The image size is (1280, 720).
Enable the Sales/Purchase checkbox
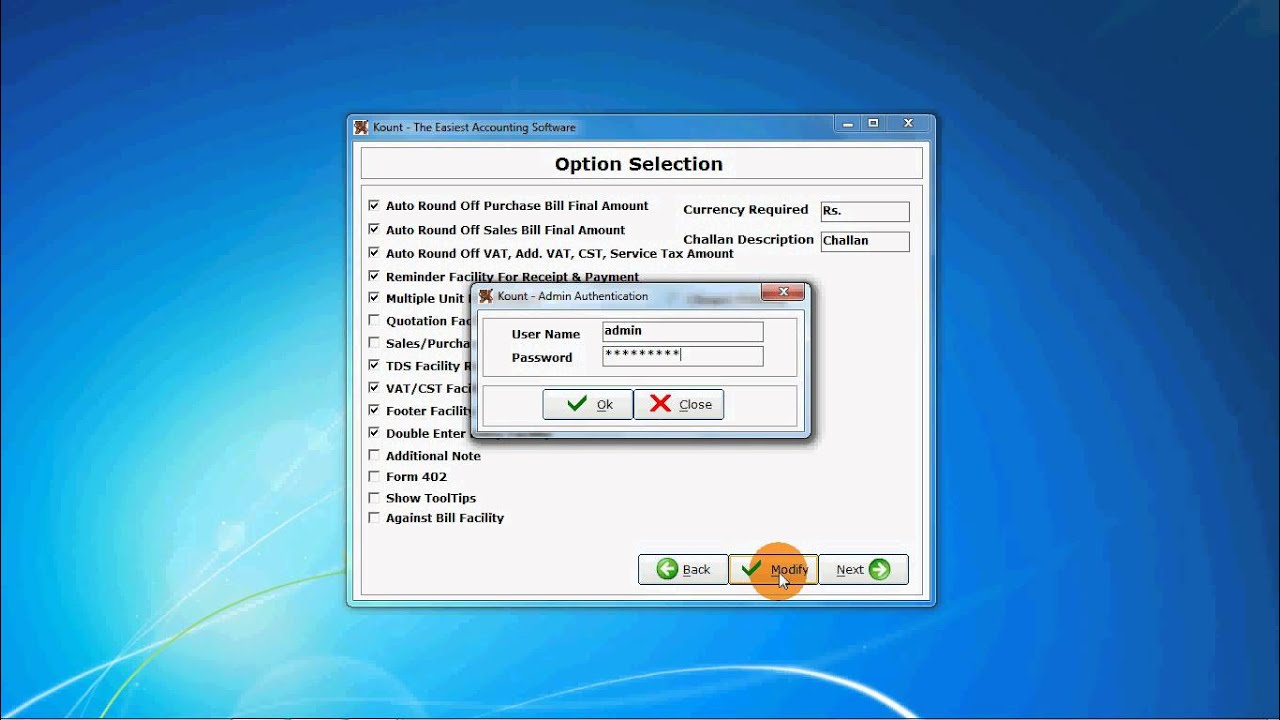[374, 343]
